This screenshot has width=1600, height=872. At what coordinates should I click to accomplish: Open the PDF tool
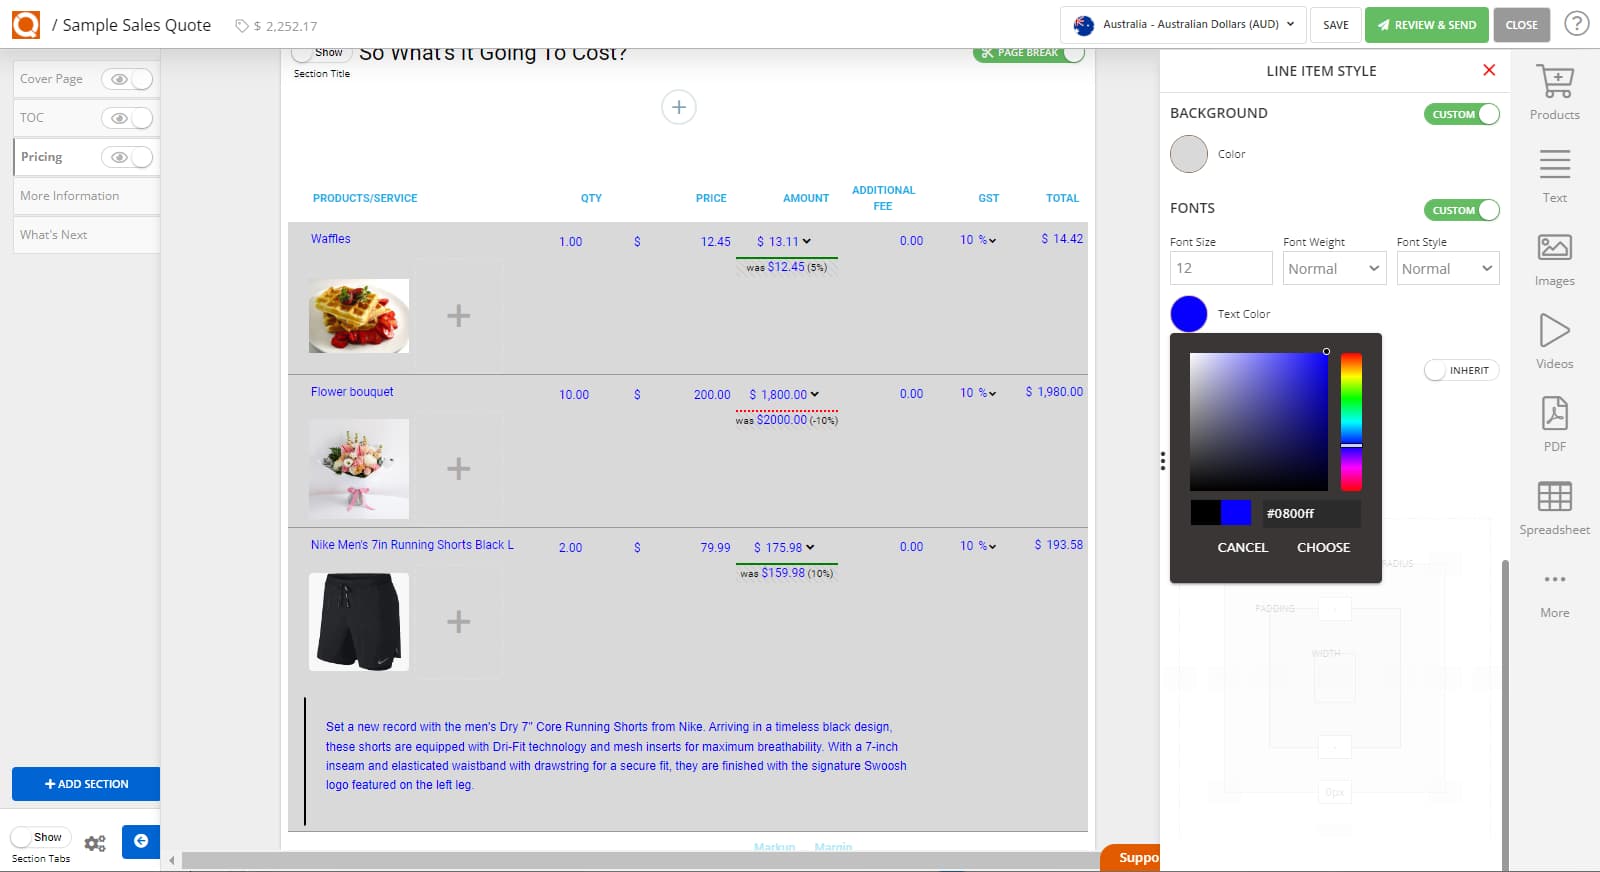[1554, 424]
